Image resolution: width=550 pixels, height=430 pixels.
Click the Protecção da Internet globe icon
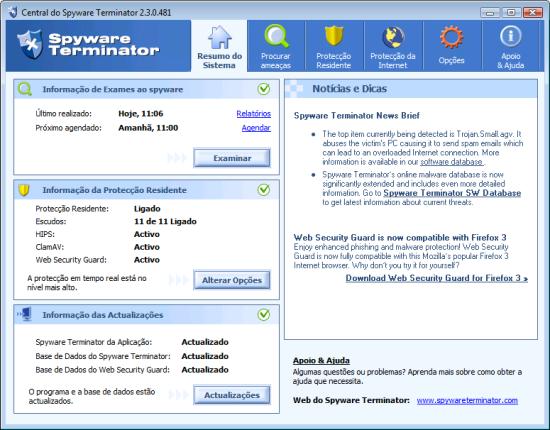393,37
